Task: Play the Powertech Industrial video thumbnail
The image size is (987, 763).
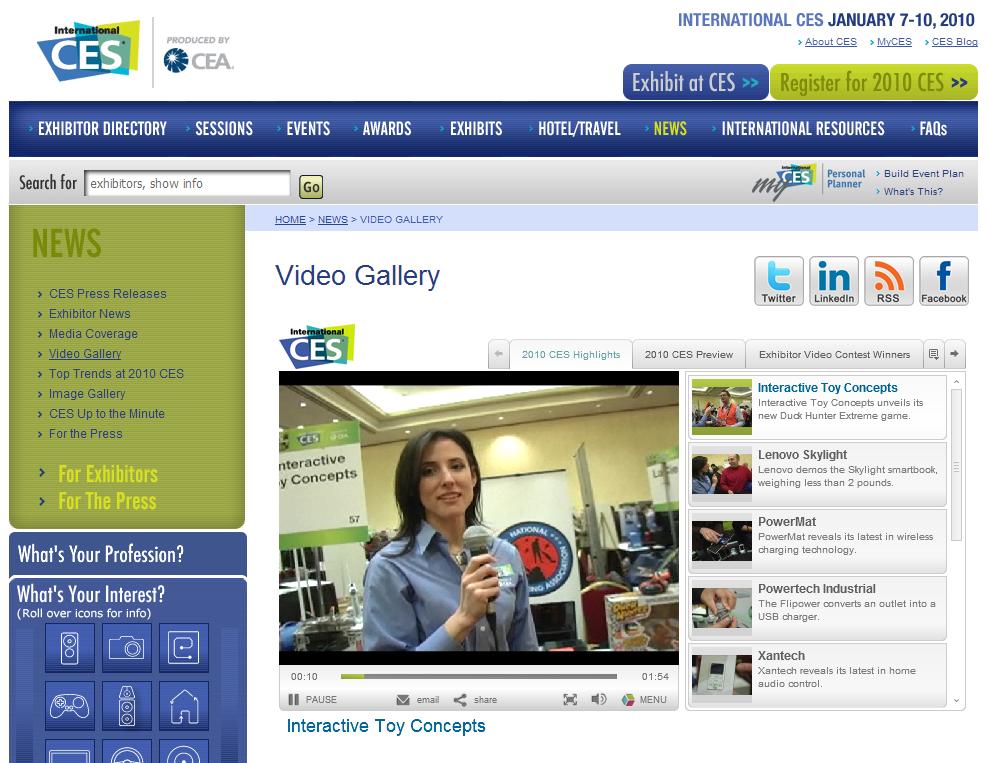Action: point(721,608)
